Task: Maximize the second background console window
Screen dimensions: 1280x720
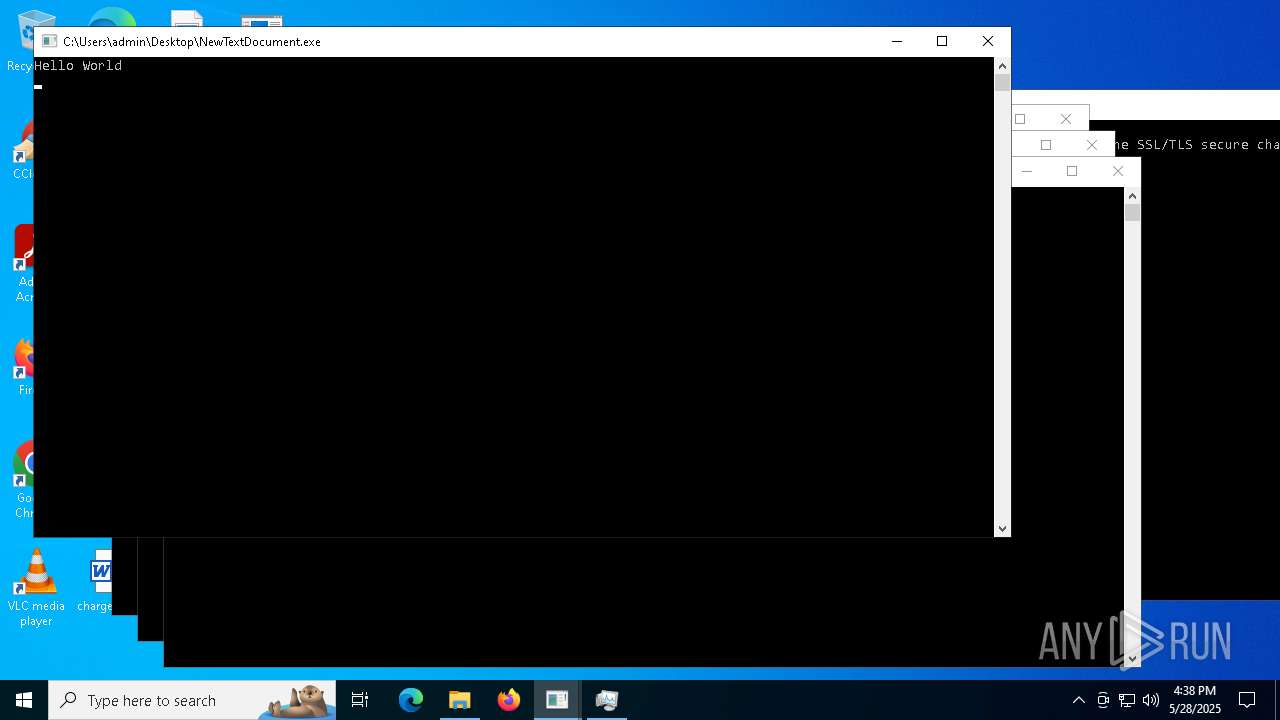Action: point(1046,145)
